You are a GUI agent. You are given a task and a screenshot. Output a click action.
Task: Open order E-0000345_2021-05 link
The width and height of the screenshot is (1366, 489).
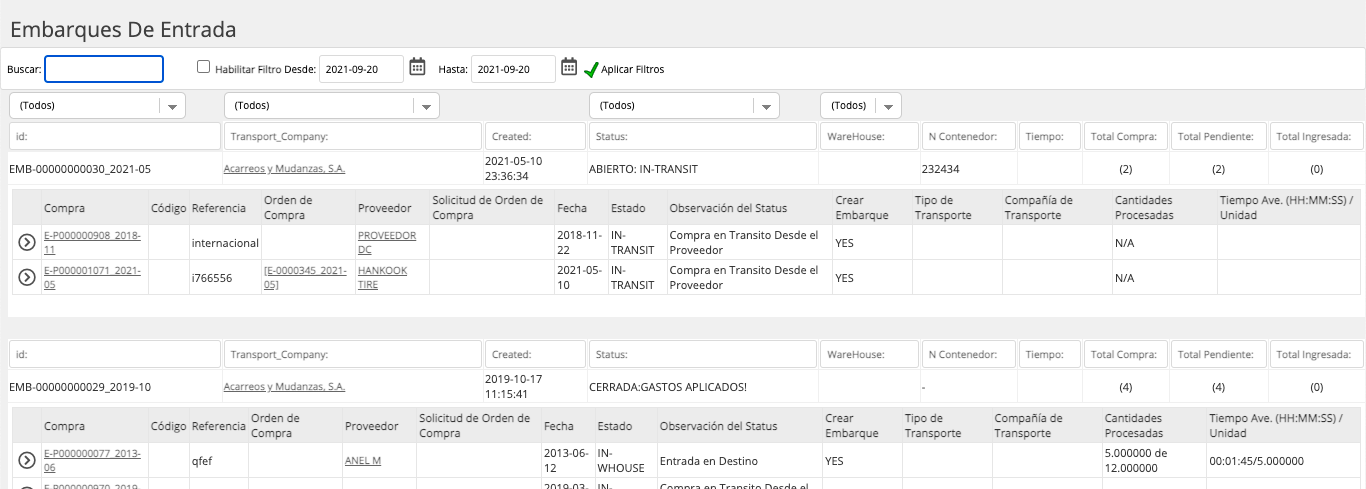tap(305, 277)
